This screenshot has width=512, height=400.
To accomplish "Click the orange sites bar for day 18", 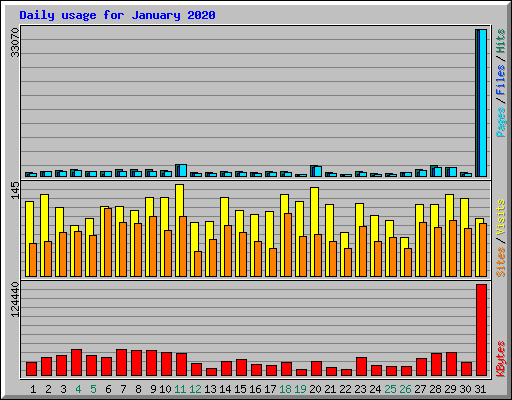I will pos(288,245).
